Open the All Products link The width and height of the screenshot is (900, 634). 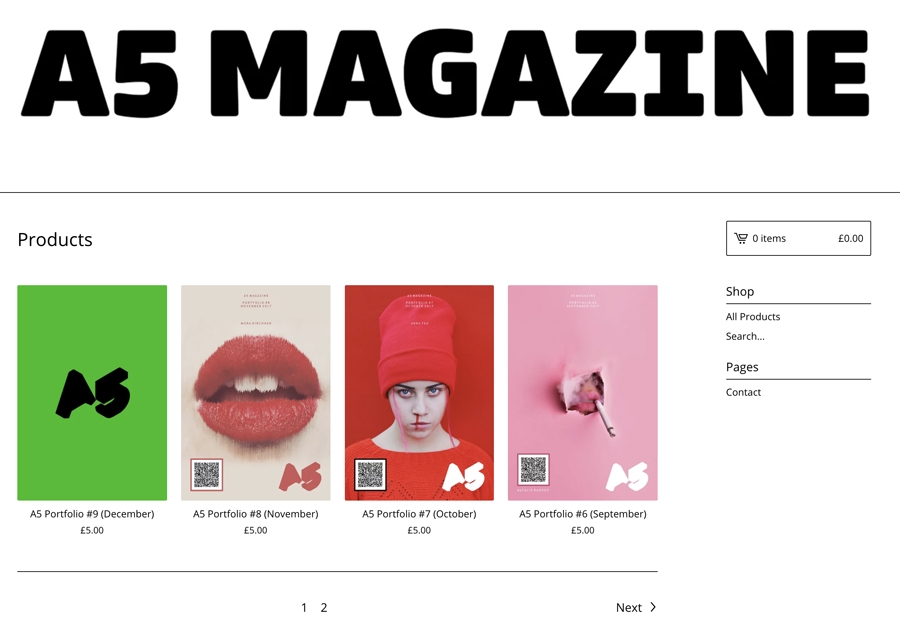752,317
